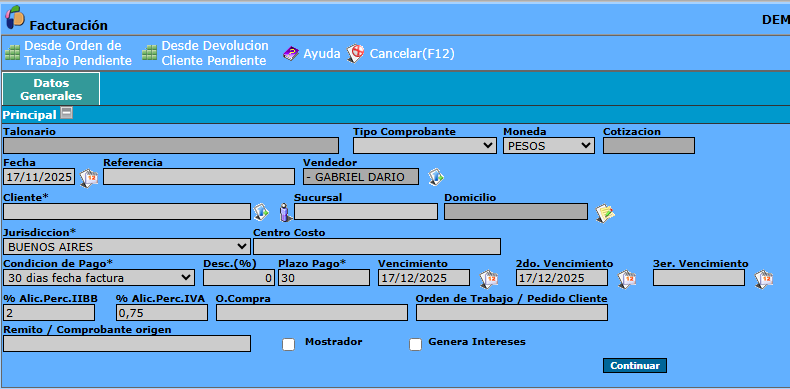Focus the Cliente input field
Screen dimensions: 790x389
coord(126,212)
